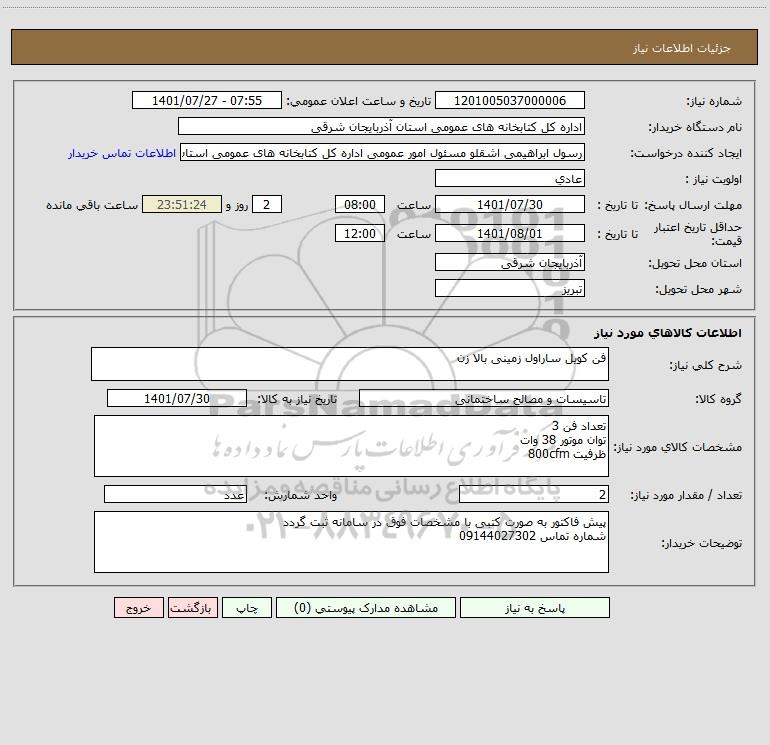Click the remaining days field showing 2

coord(267,205)
